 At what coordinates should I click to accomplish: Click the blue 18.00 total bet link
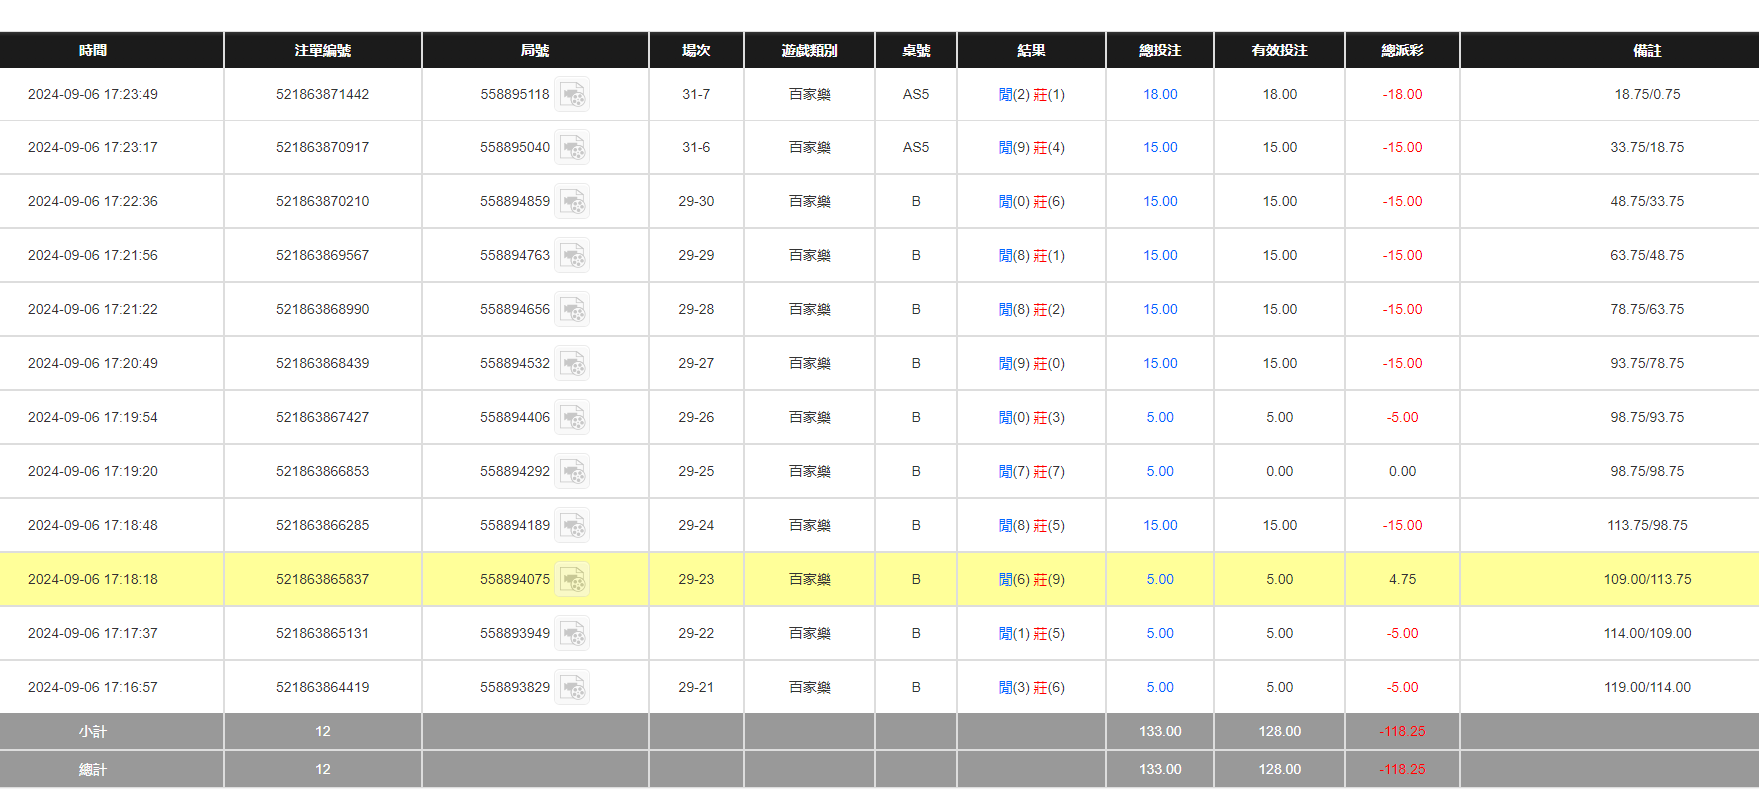[1160, 95]
